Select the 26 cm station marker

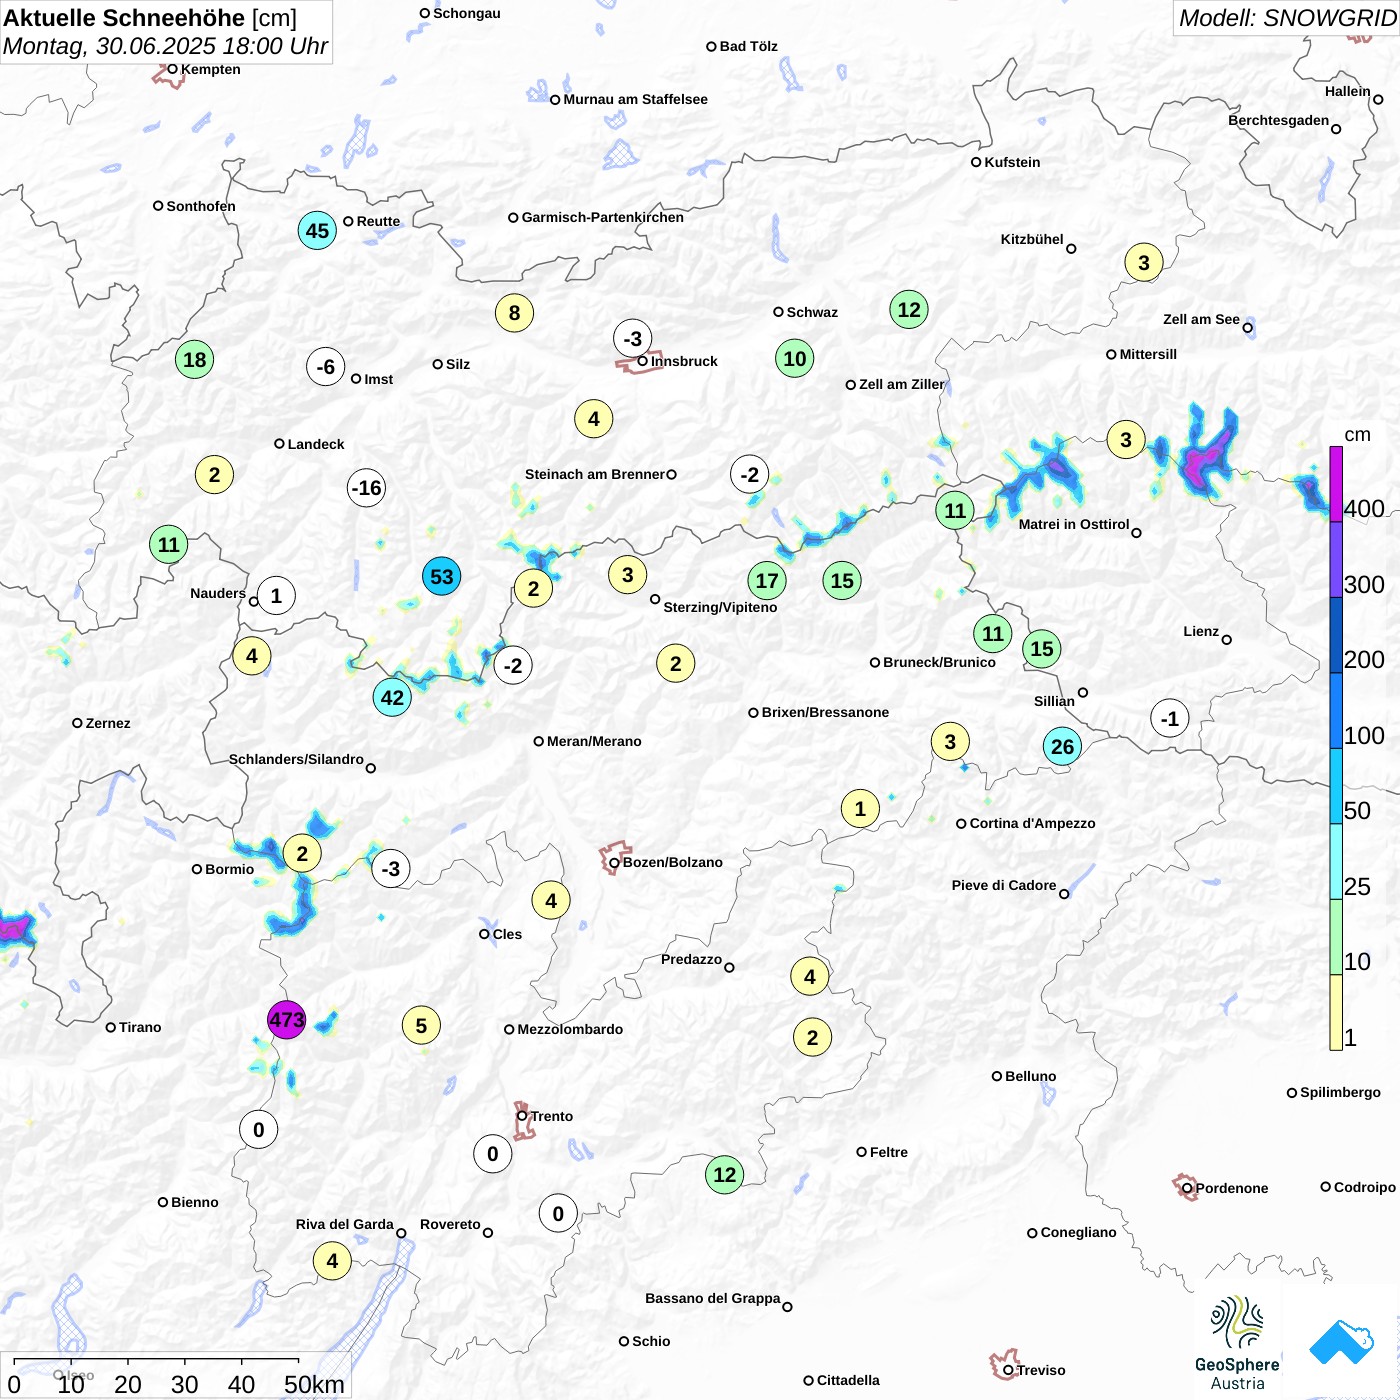[1062, 746]
